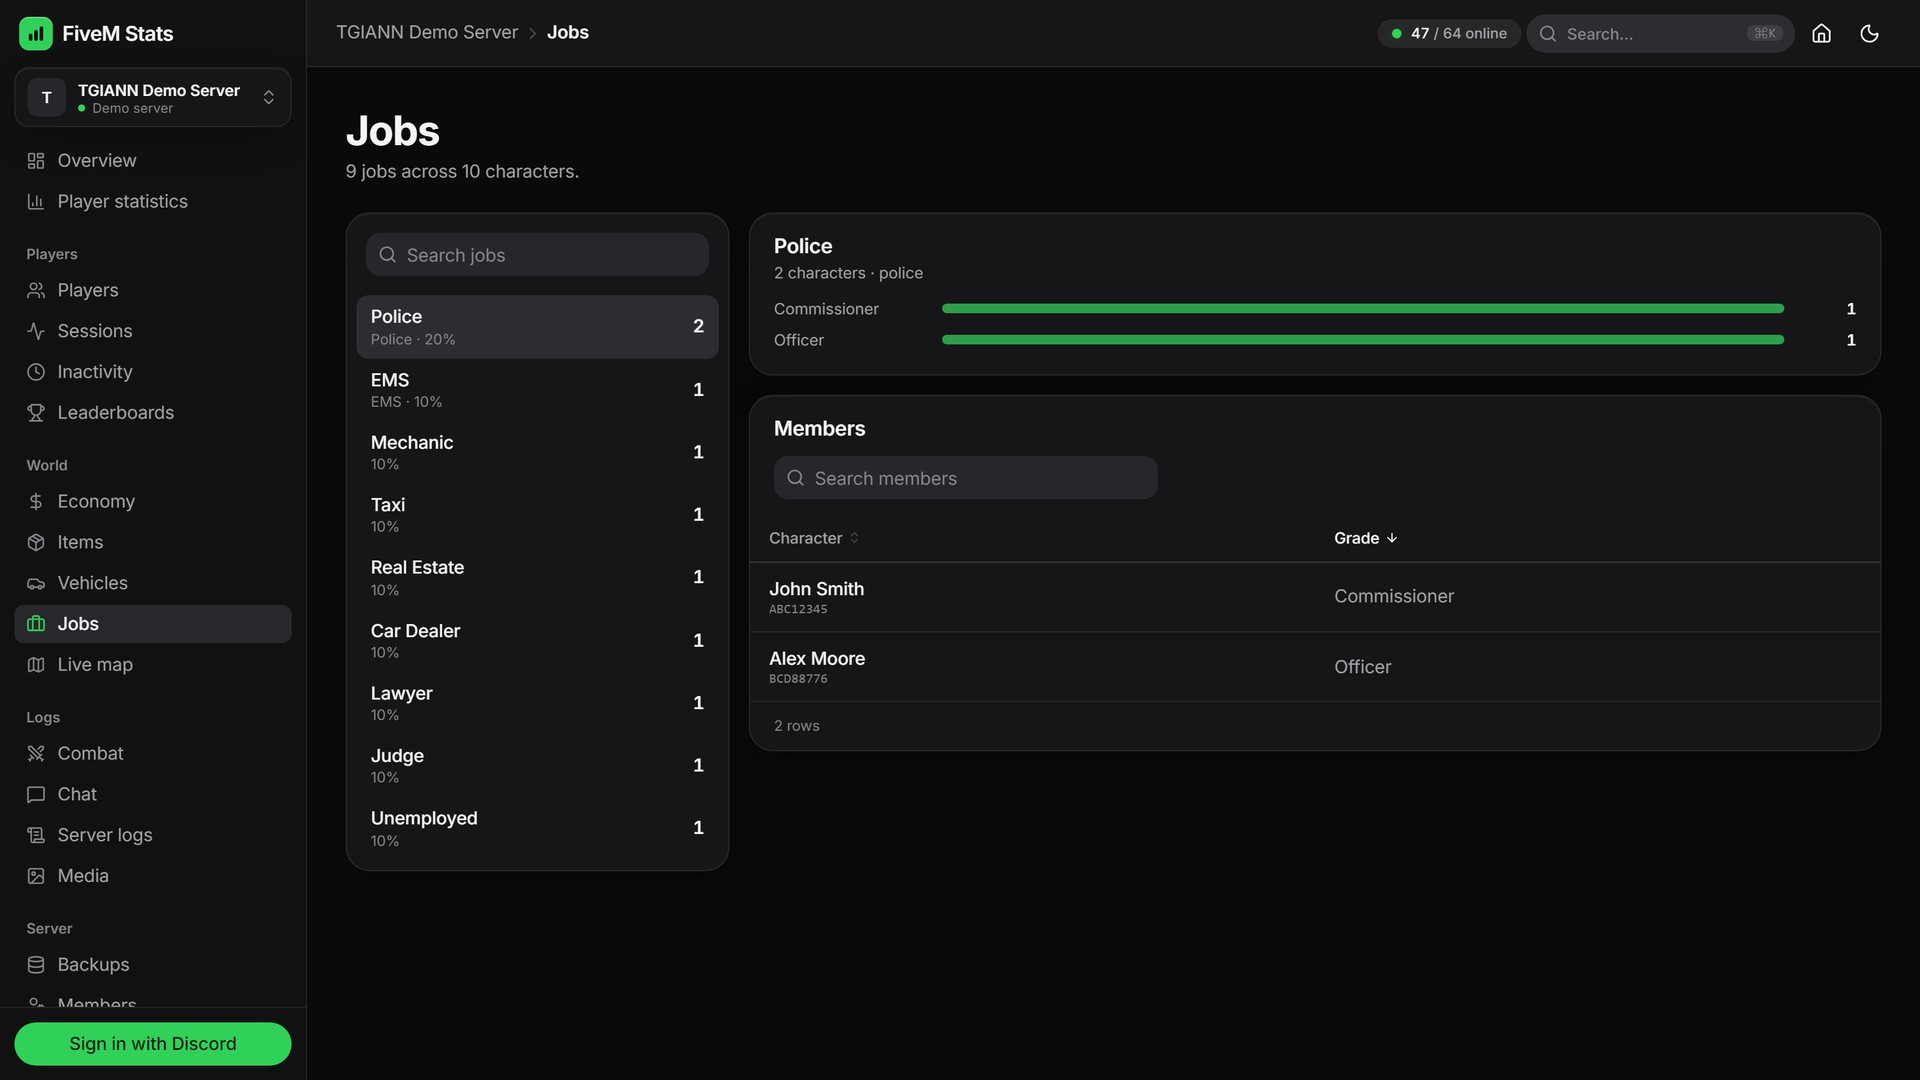Open Sessions page
The width and height of the screenshot is (1920, 1080).
coord(153,331)
